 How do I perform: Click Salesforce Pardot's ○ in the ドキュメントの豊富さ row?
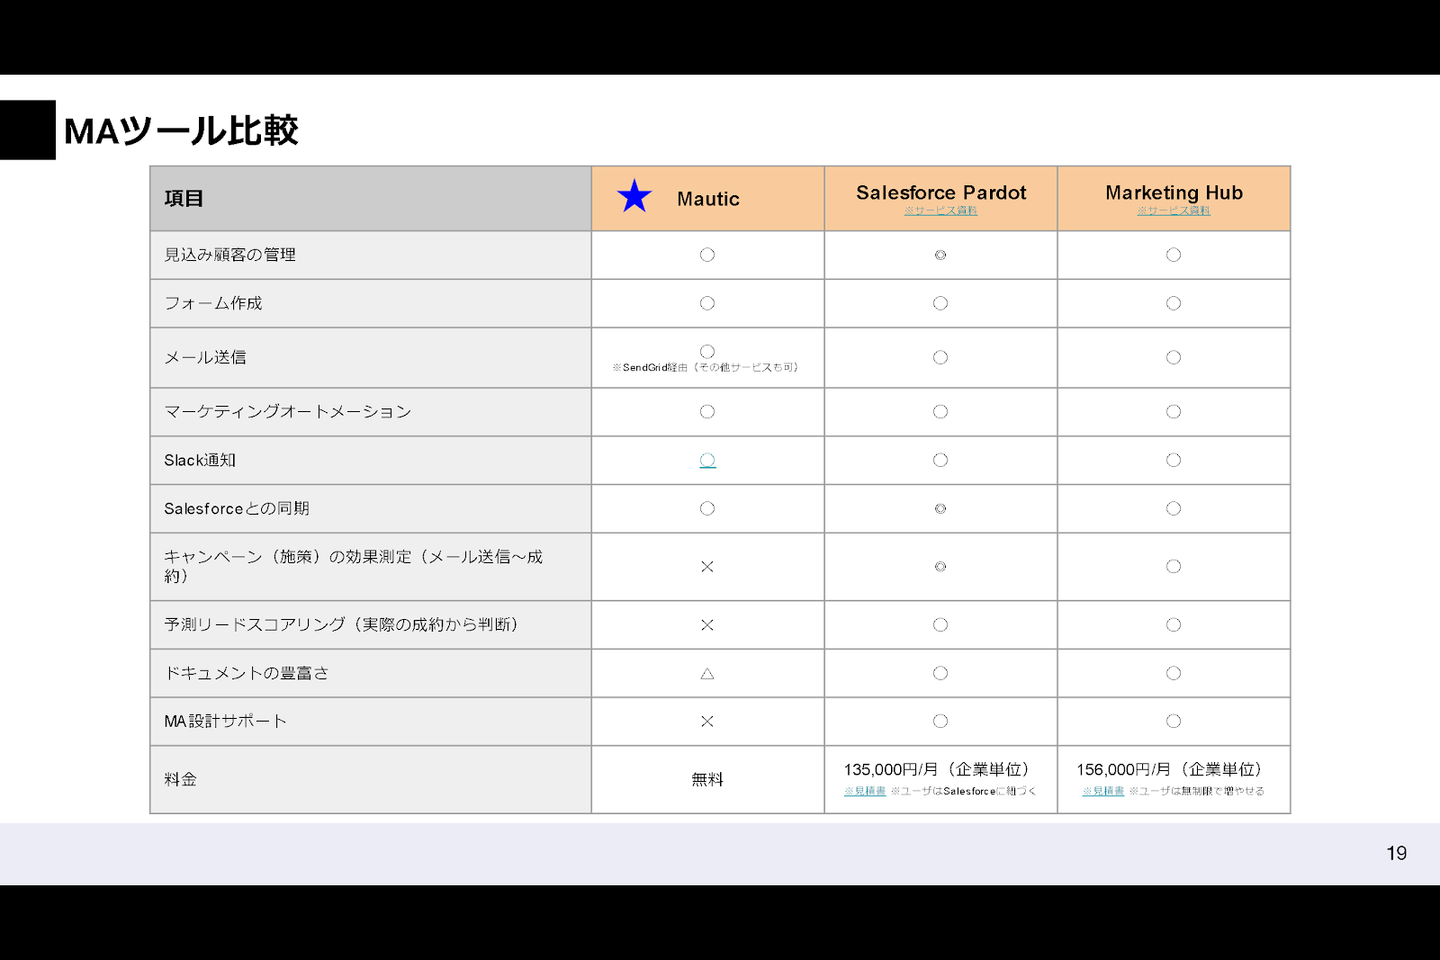(940, 673)
